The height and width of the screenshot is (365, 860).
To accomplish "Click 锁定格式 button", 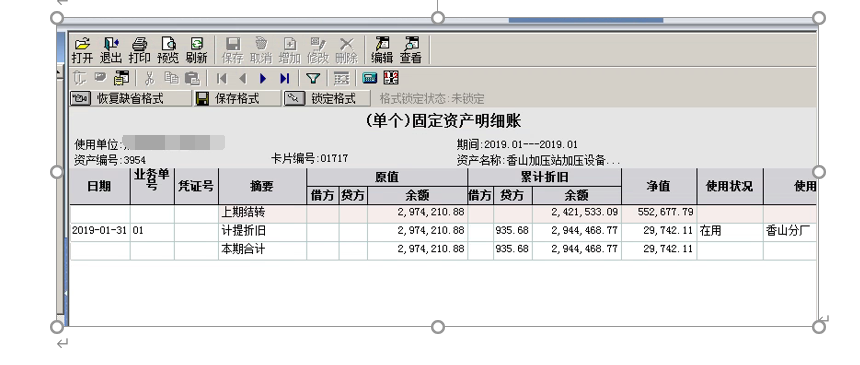I will 327,99.
